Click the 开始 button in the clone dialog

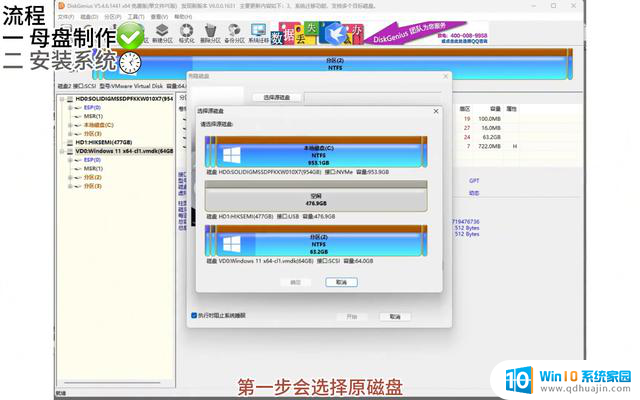[352, 317]
